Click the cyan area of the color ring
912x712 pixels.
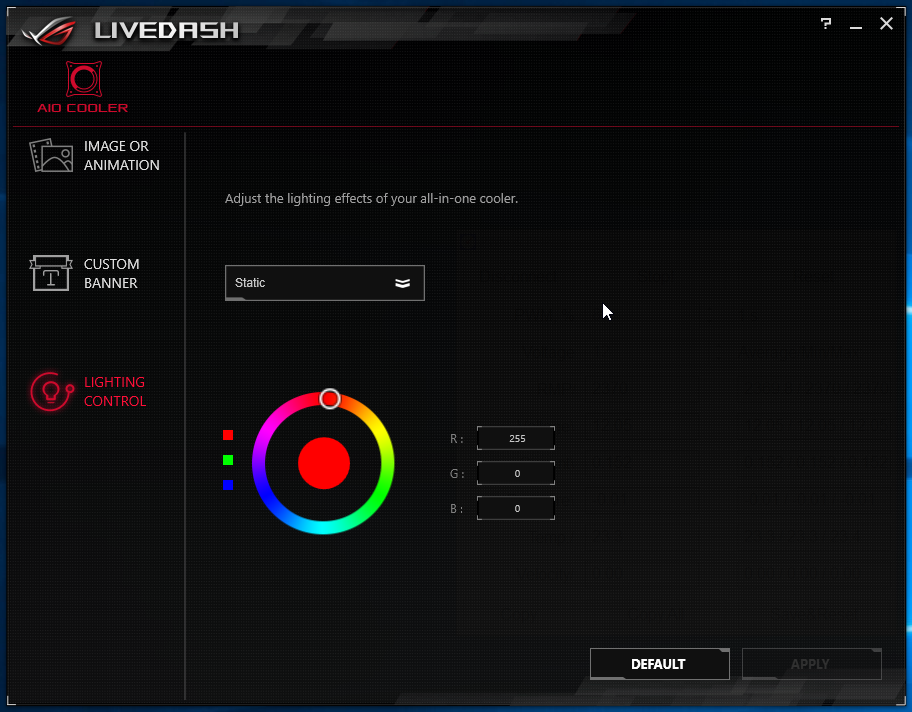coord(323,527)
